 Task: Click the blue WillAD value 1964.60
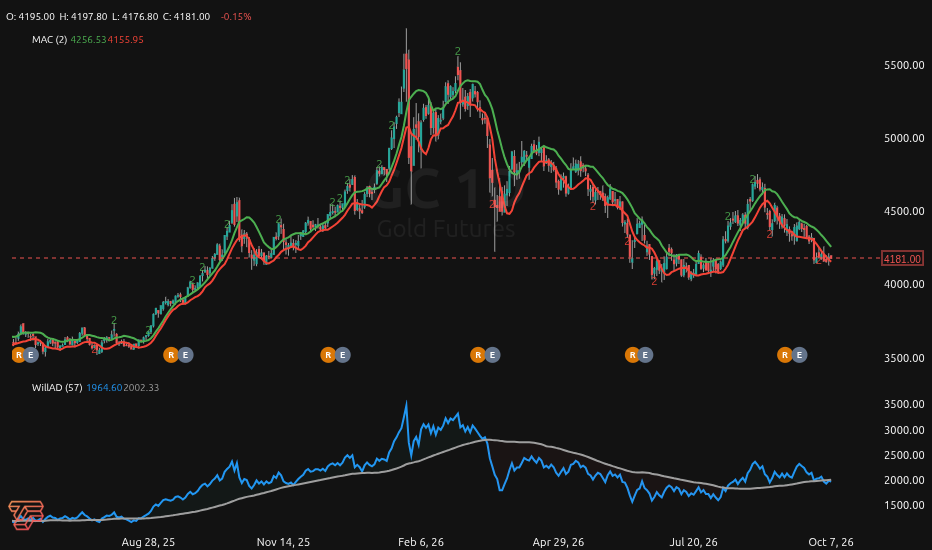pyautogui.click(x=104, y=388)
